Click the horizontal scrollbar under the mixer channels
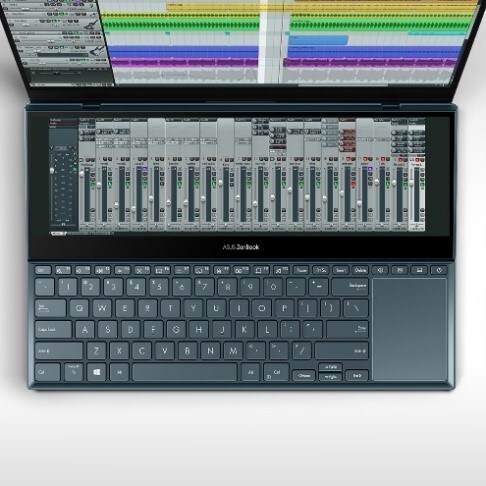The width and height of the screenshot is (486, 486). click(82, 234)
